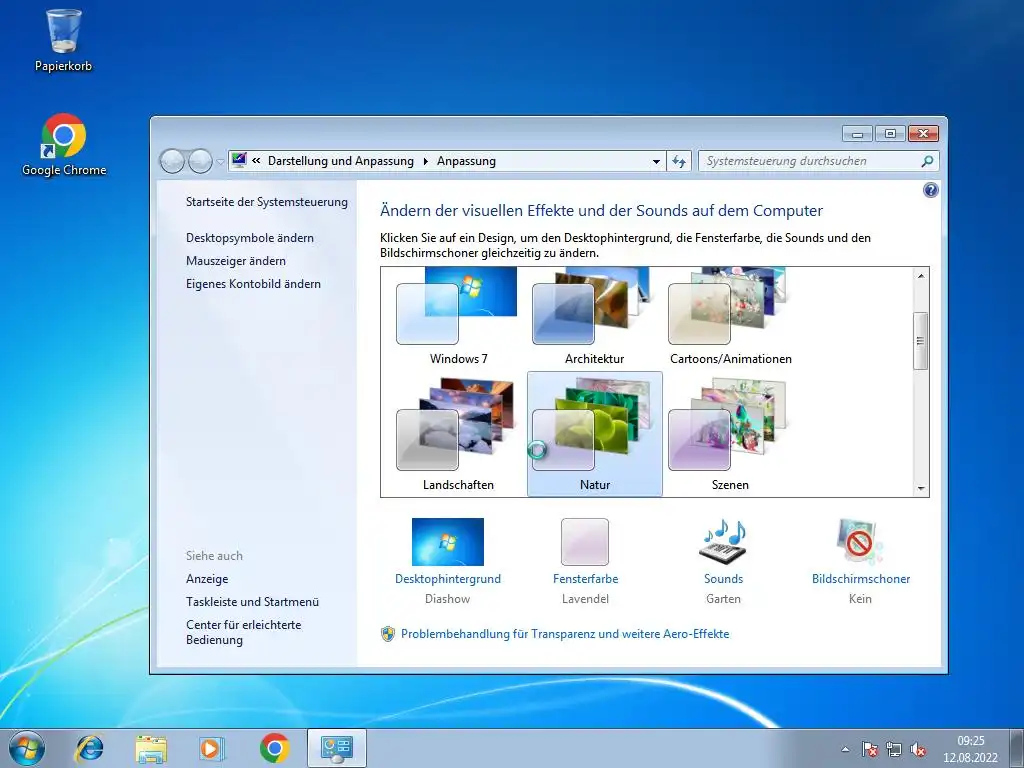Click the back navigation arrow button
1024x768 pixels.
[x=172, y=161]
